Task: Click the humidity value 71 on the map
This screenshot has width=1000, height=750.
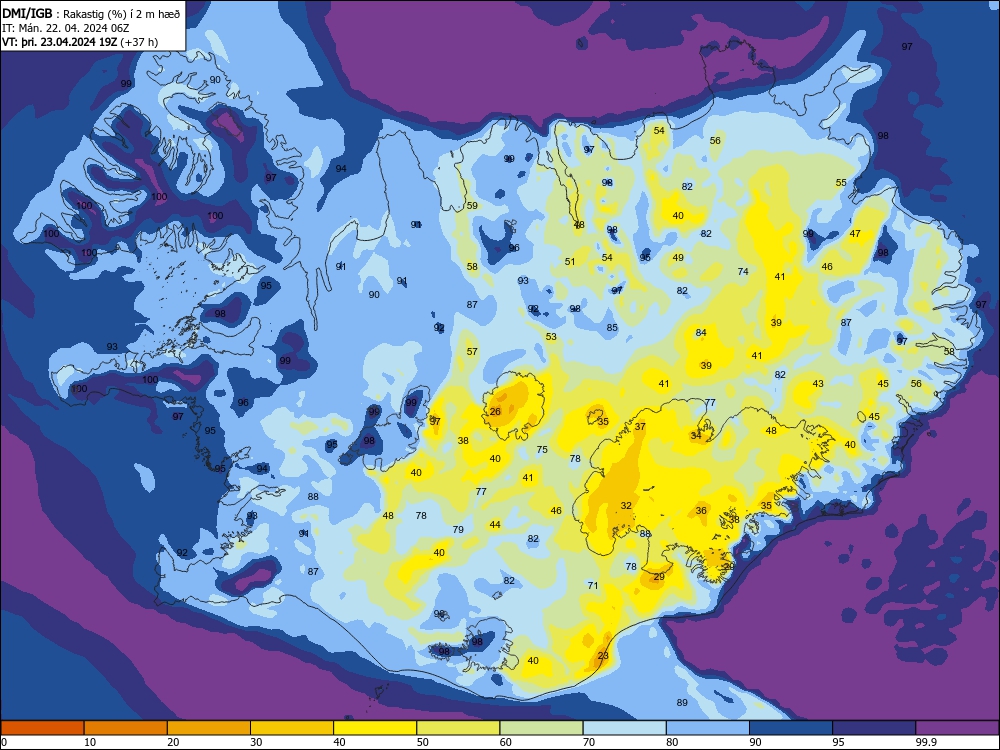Action: point(593,585)
